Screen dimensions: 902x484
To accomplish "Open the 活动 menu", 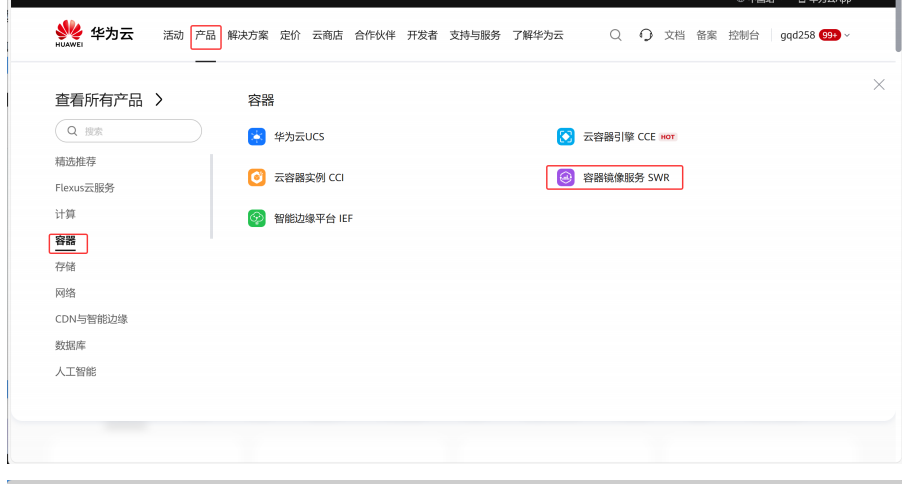I will 173,35.
